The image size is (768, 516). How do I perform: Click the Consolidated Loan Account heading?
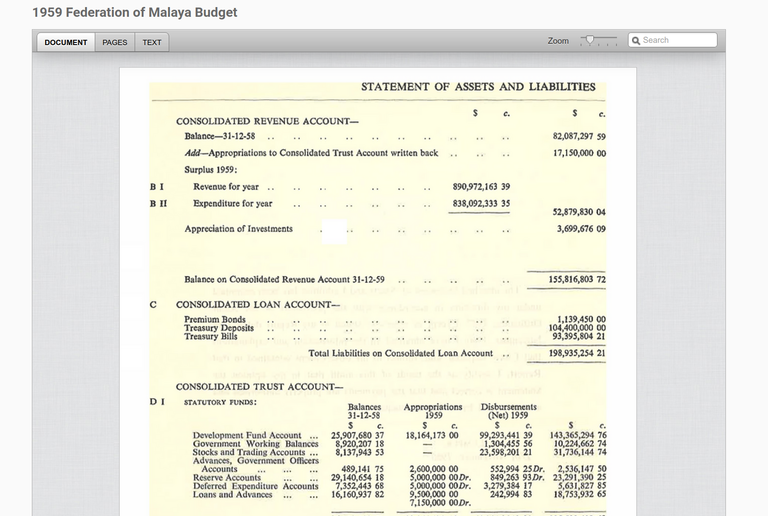coord(258,304)
